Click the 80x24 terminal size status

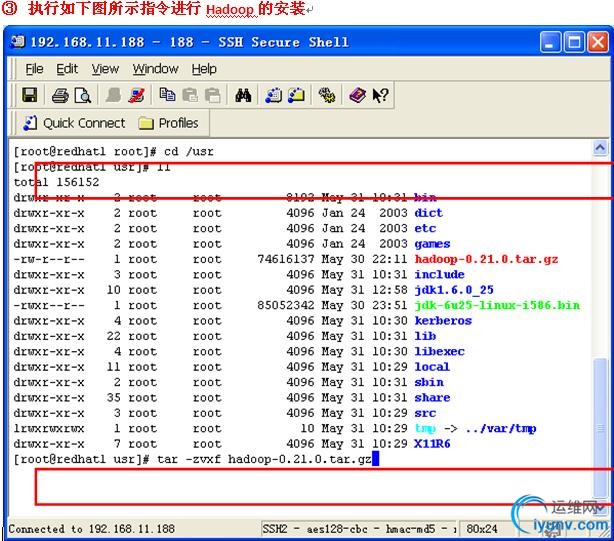pyautogui.click(x=482, y=529)
